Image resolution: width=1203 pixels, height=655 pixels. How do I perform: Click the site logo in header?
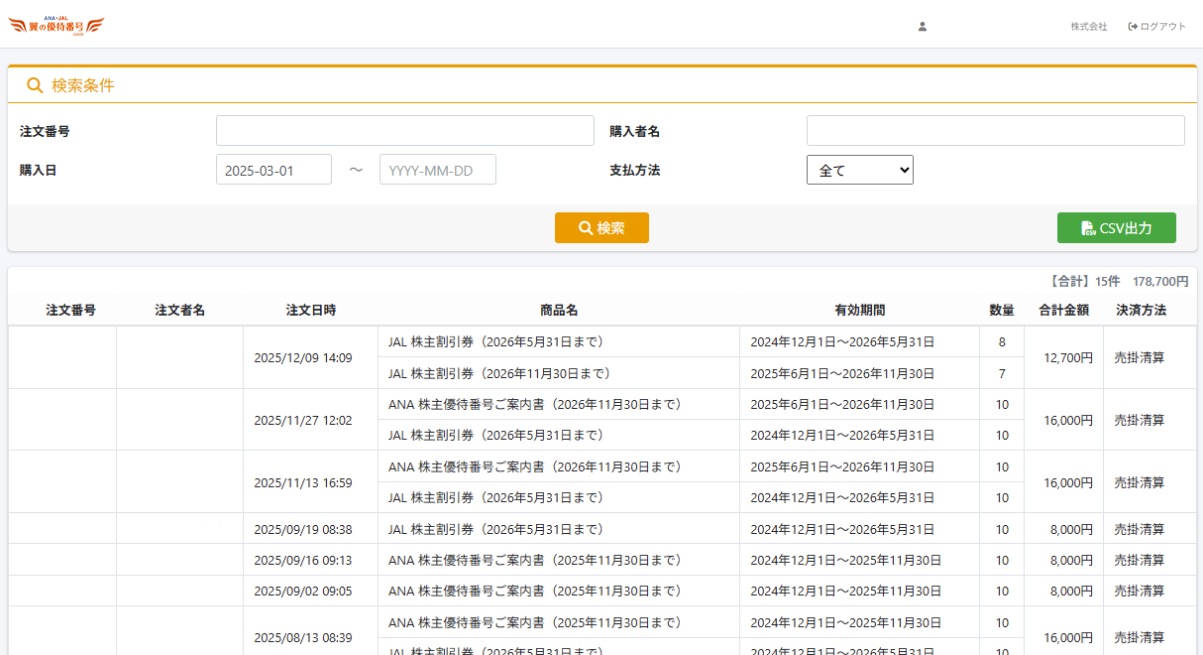pos(56,26)
